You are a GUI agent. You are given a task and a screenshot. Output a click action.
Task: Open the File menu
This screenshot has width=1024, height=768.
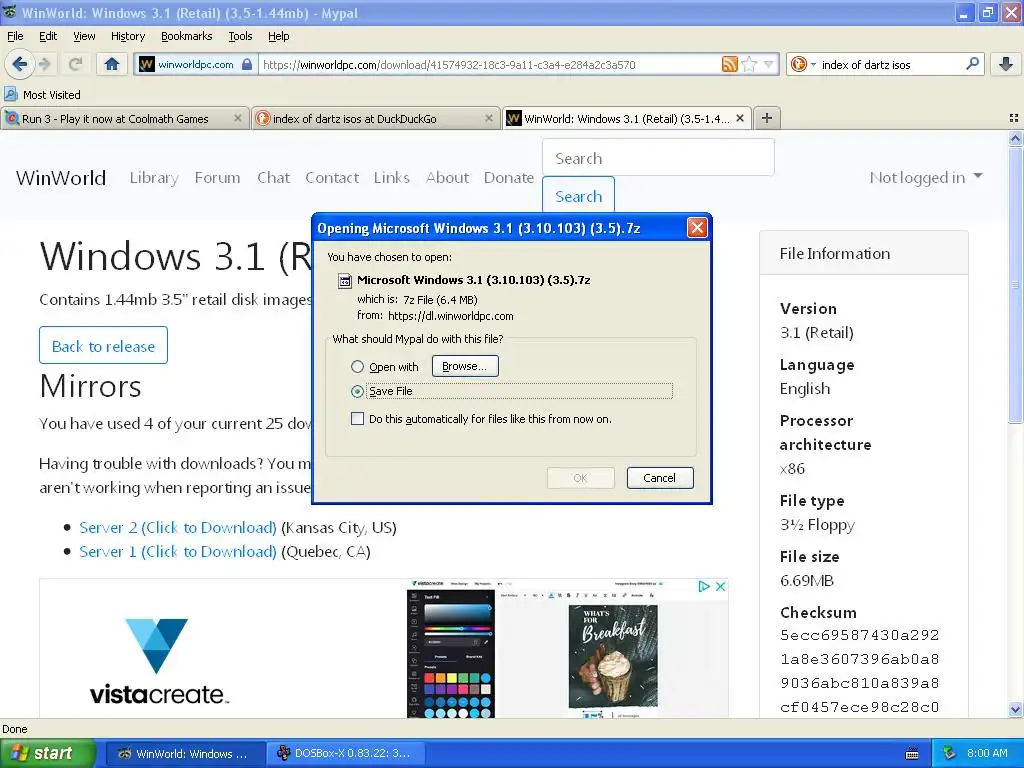15,36
